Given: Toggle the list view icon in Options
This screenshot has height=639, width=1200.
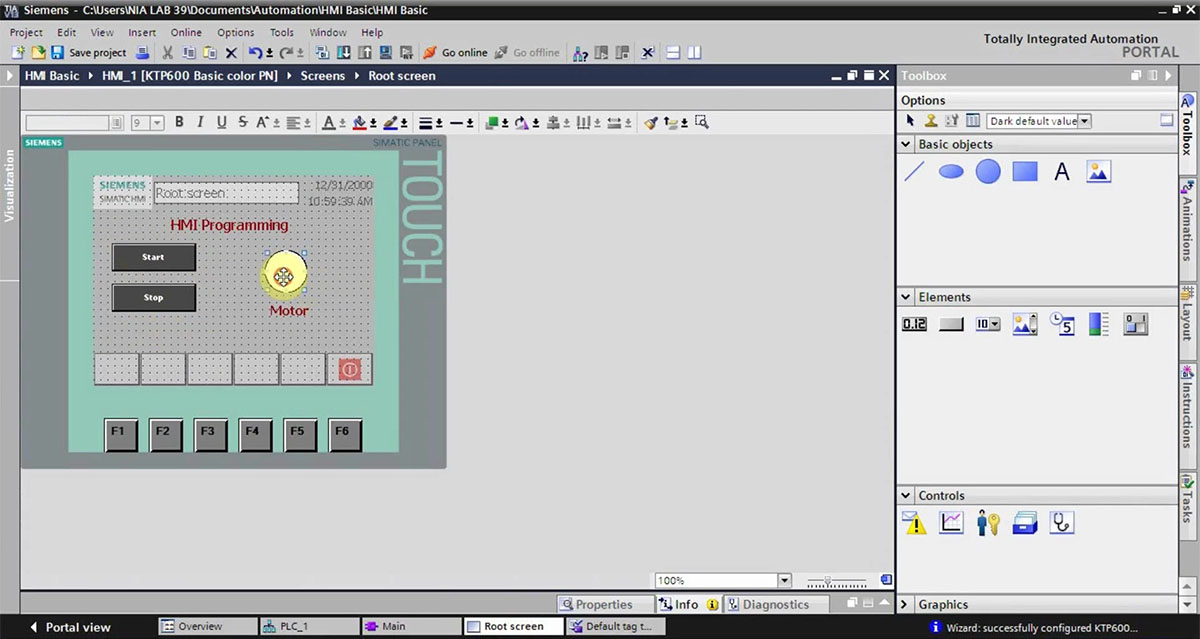Looking at the screenshot, I should pyautogui.click(x=972, y=120).
